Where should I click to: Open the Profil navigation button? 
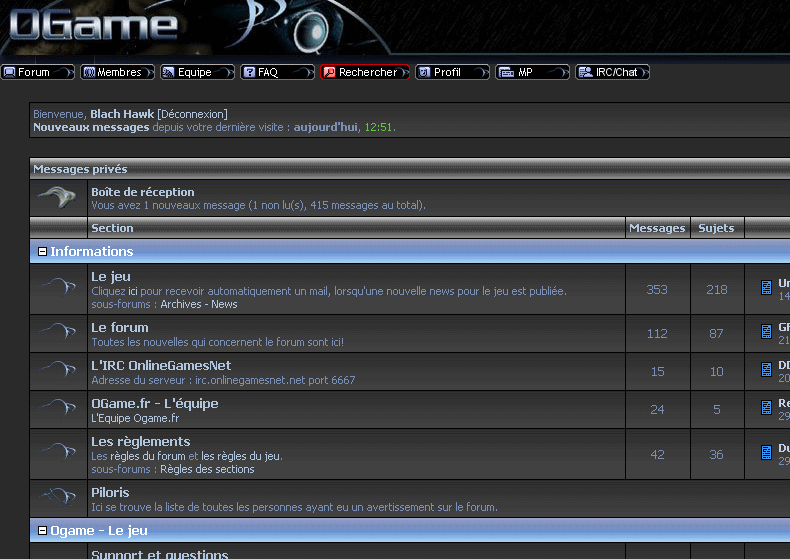[x=452, y=72]
